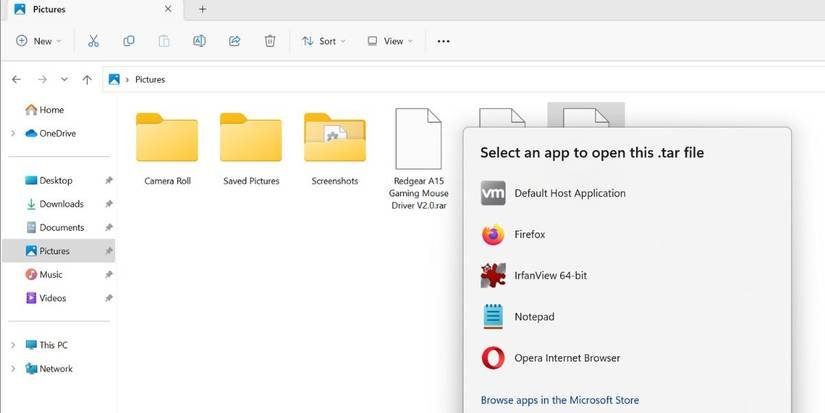Expand the This PC tree node
The image size is (825, 413).
(x=12, y=345)
